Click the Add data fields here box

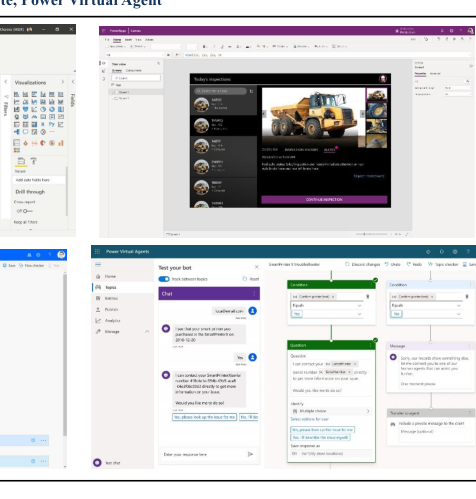(39, 180)
